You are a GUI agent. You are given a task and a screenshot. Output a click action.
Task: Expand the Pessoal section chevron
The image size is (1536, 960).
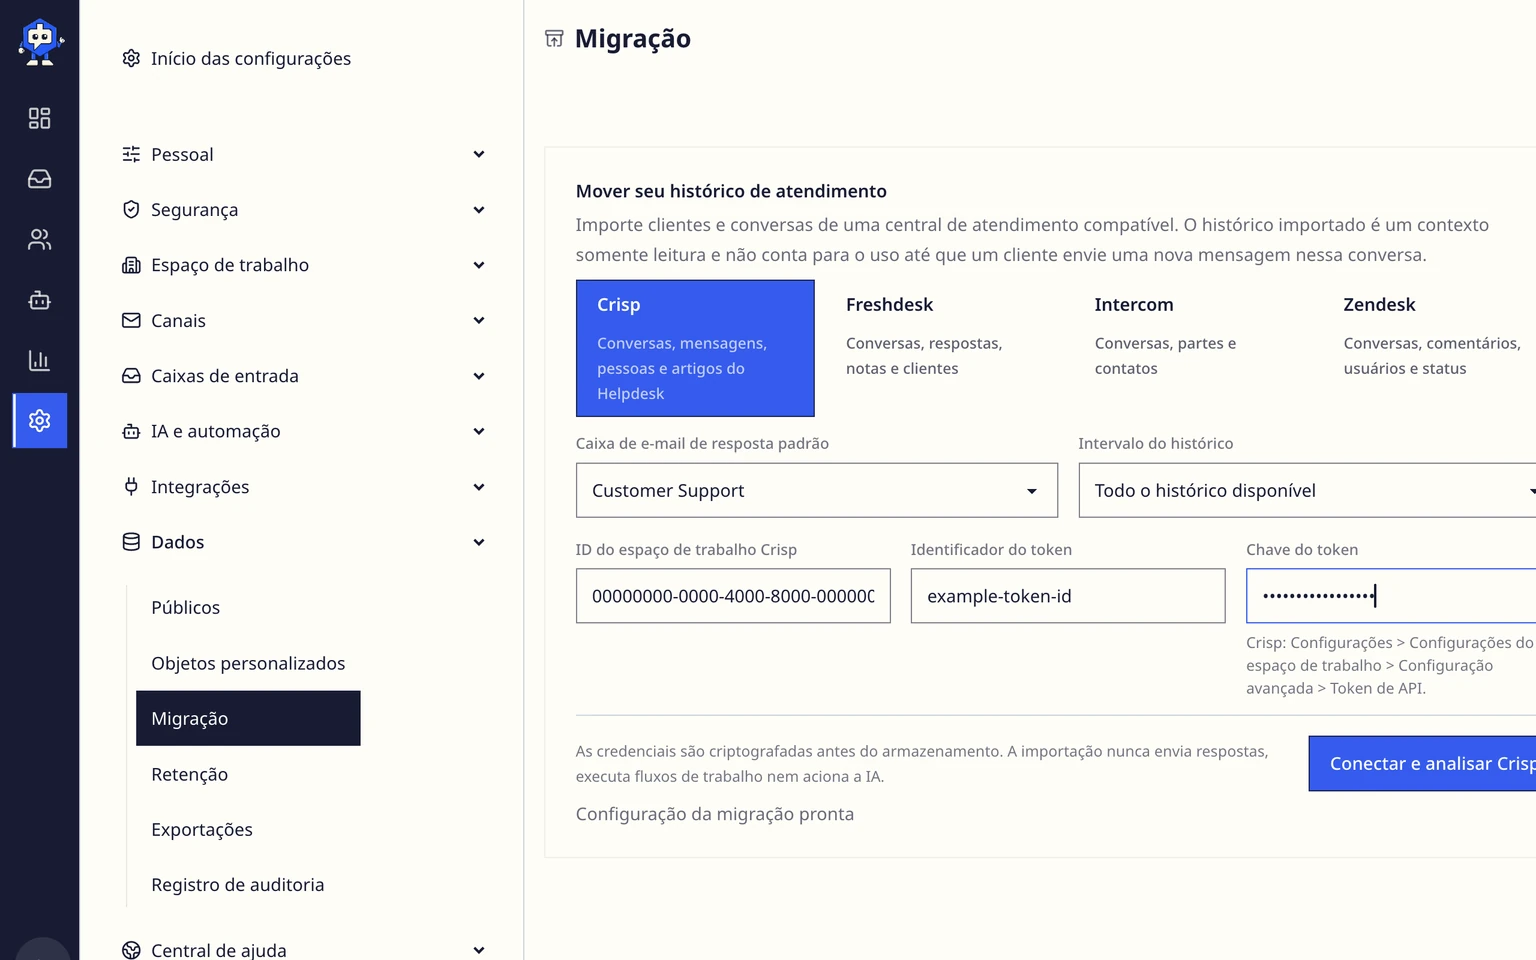[479, 154]
